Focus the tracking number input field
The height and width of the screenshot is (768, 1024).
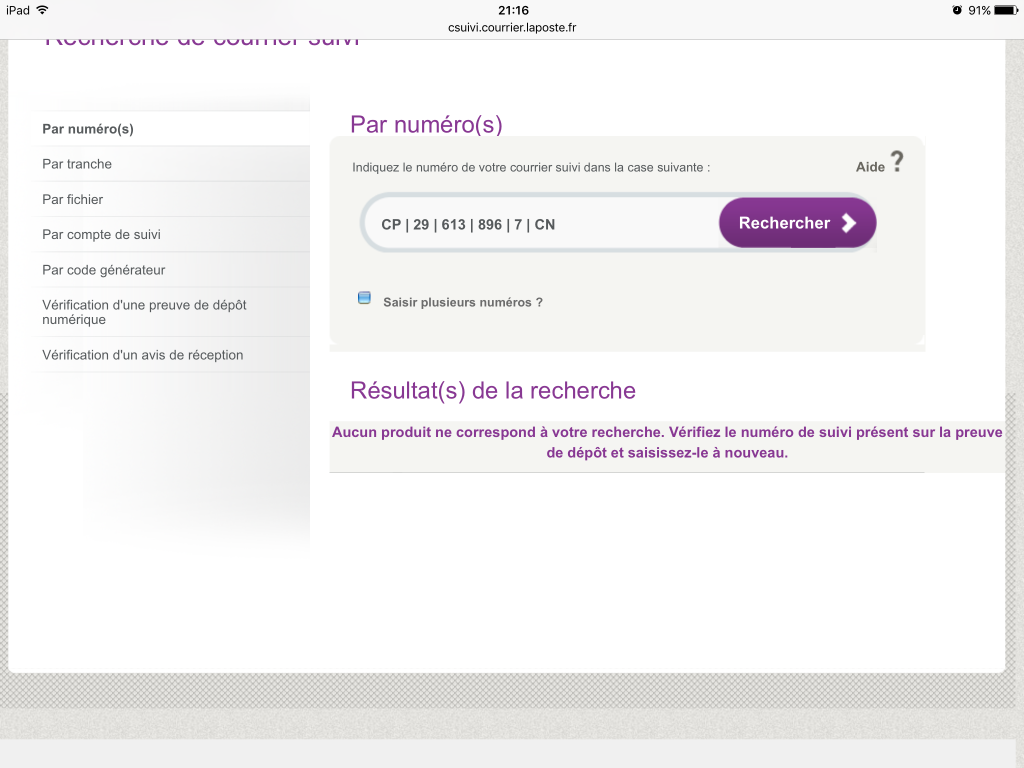point(542,224)
